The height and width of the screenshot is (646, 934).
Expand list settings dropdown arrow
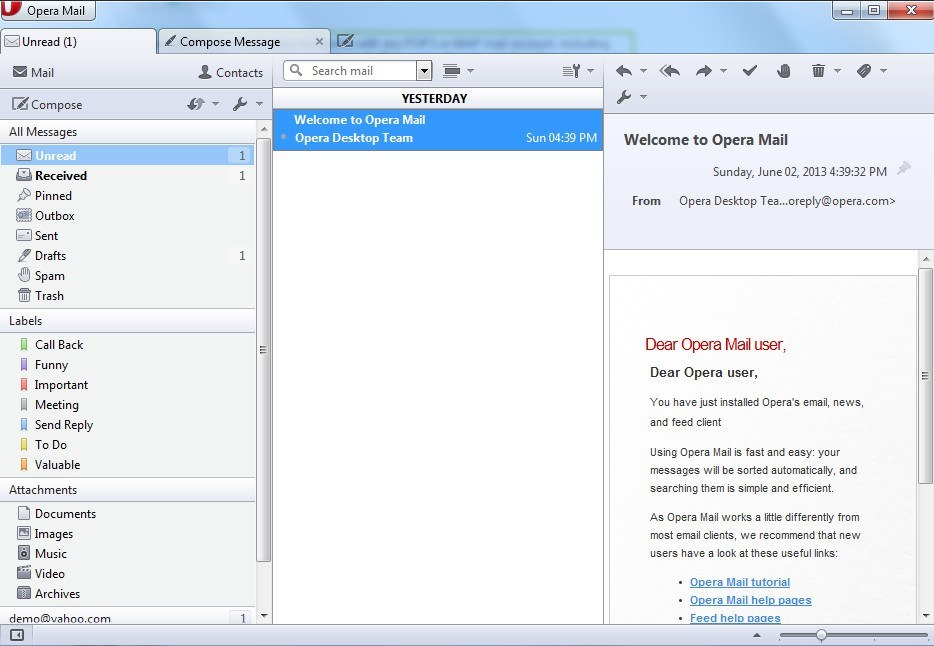[x=590, y=71]
